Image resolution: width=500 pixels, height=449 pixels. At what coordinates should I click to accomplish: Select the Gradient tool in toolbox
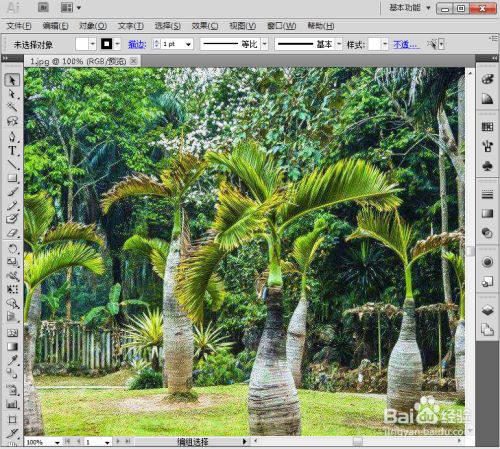click(12, 347)
